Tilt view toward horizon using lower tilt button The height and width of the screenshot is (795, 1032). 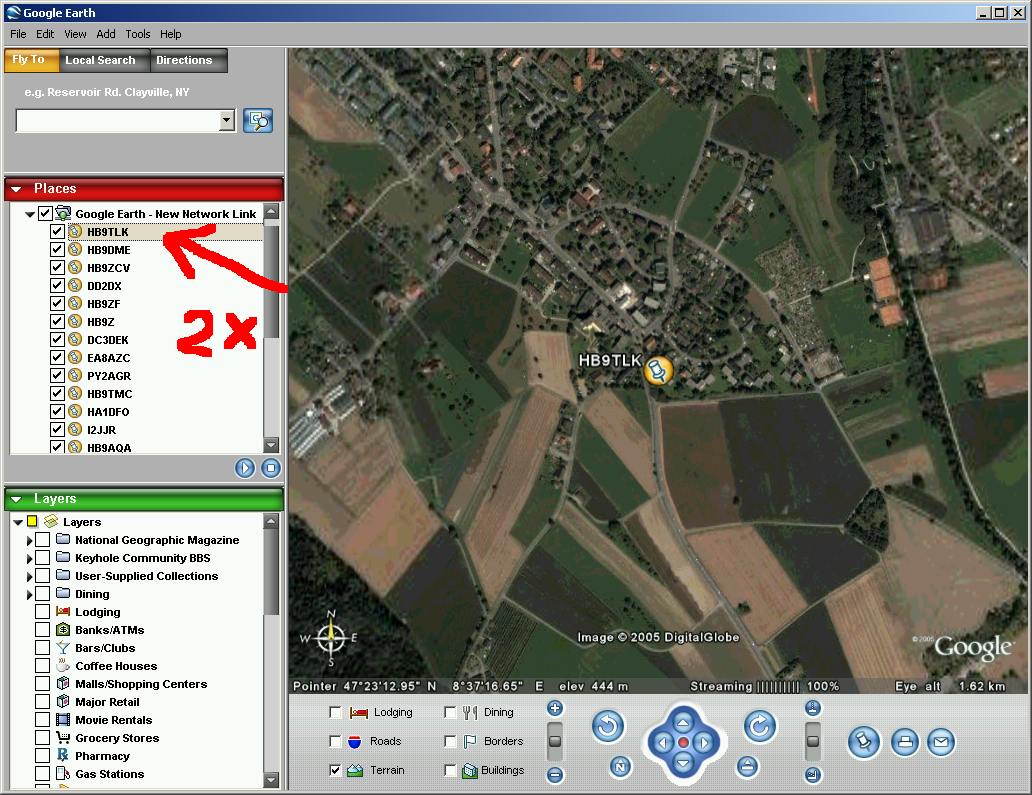click(x=813, y=775)
